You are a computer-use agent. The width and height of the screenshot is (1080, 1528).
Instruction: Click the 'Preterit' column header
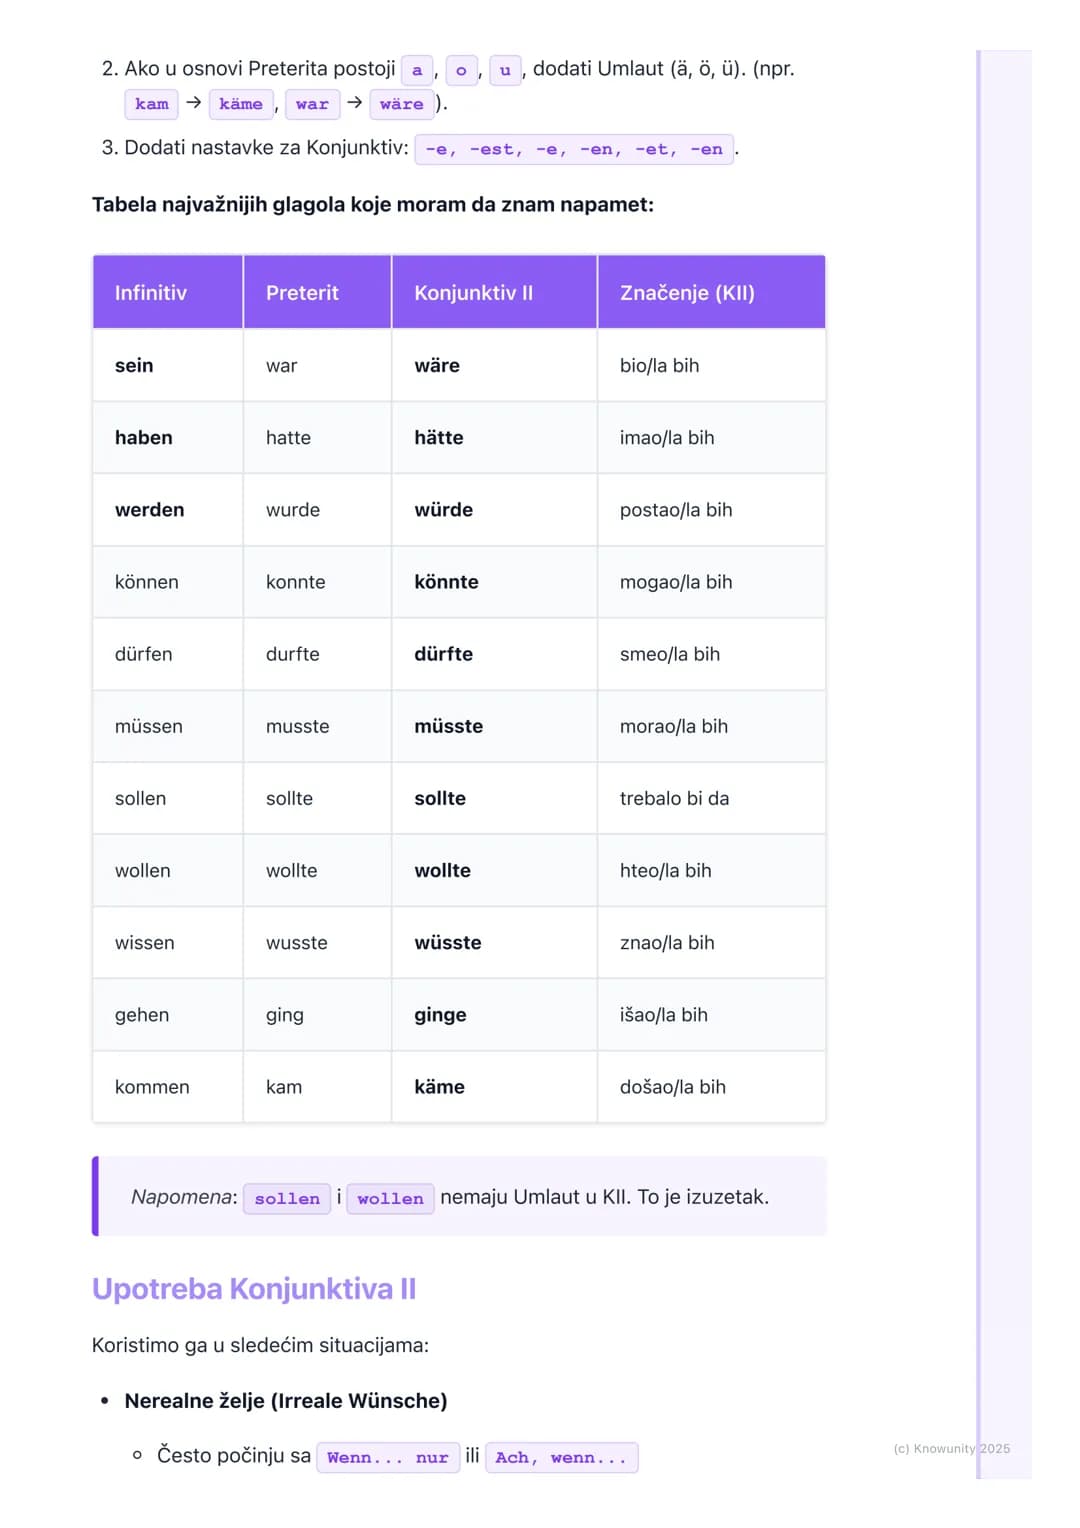pyautogui.click(x=317, y=292)
